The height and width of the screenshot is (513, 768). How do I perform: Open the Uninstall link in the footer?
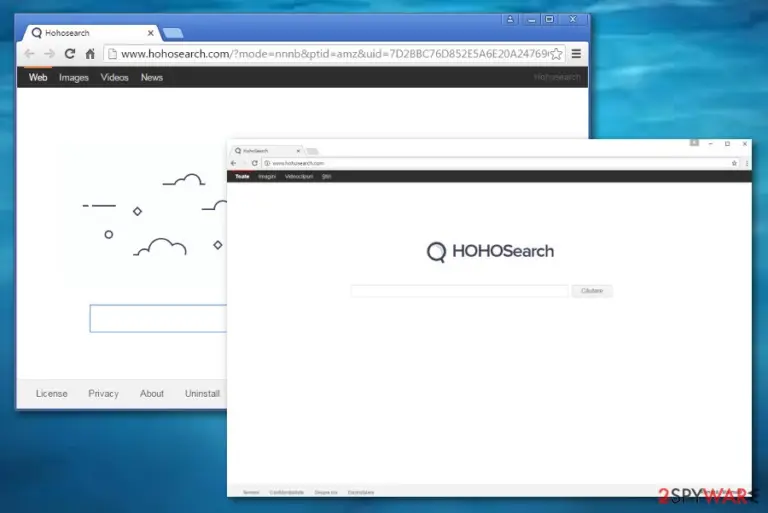[x=202, y=393]
